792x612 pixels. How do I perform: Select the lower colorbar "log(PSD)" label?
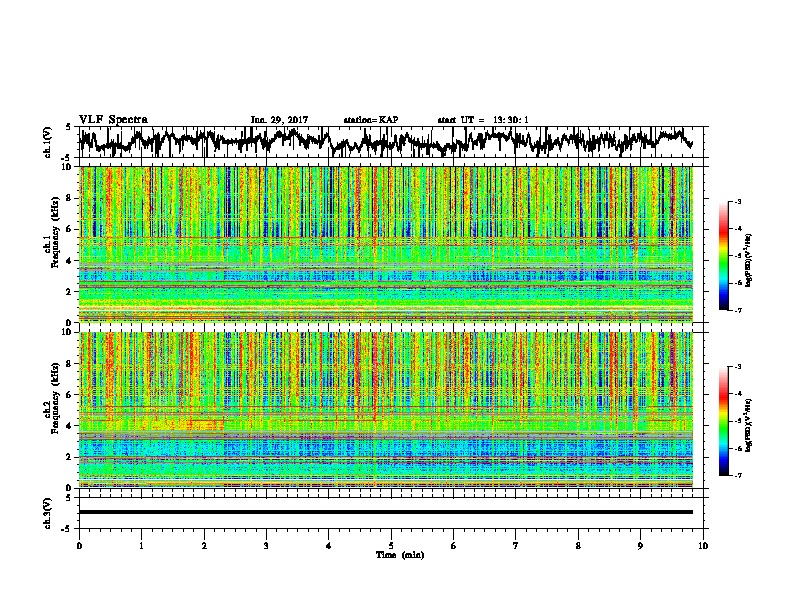coord(749,424)
